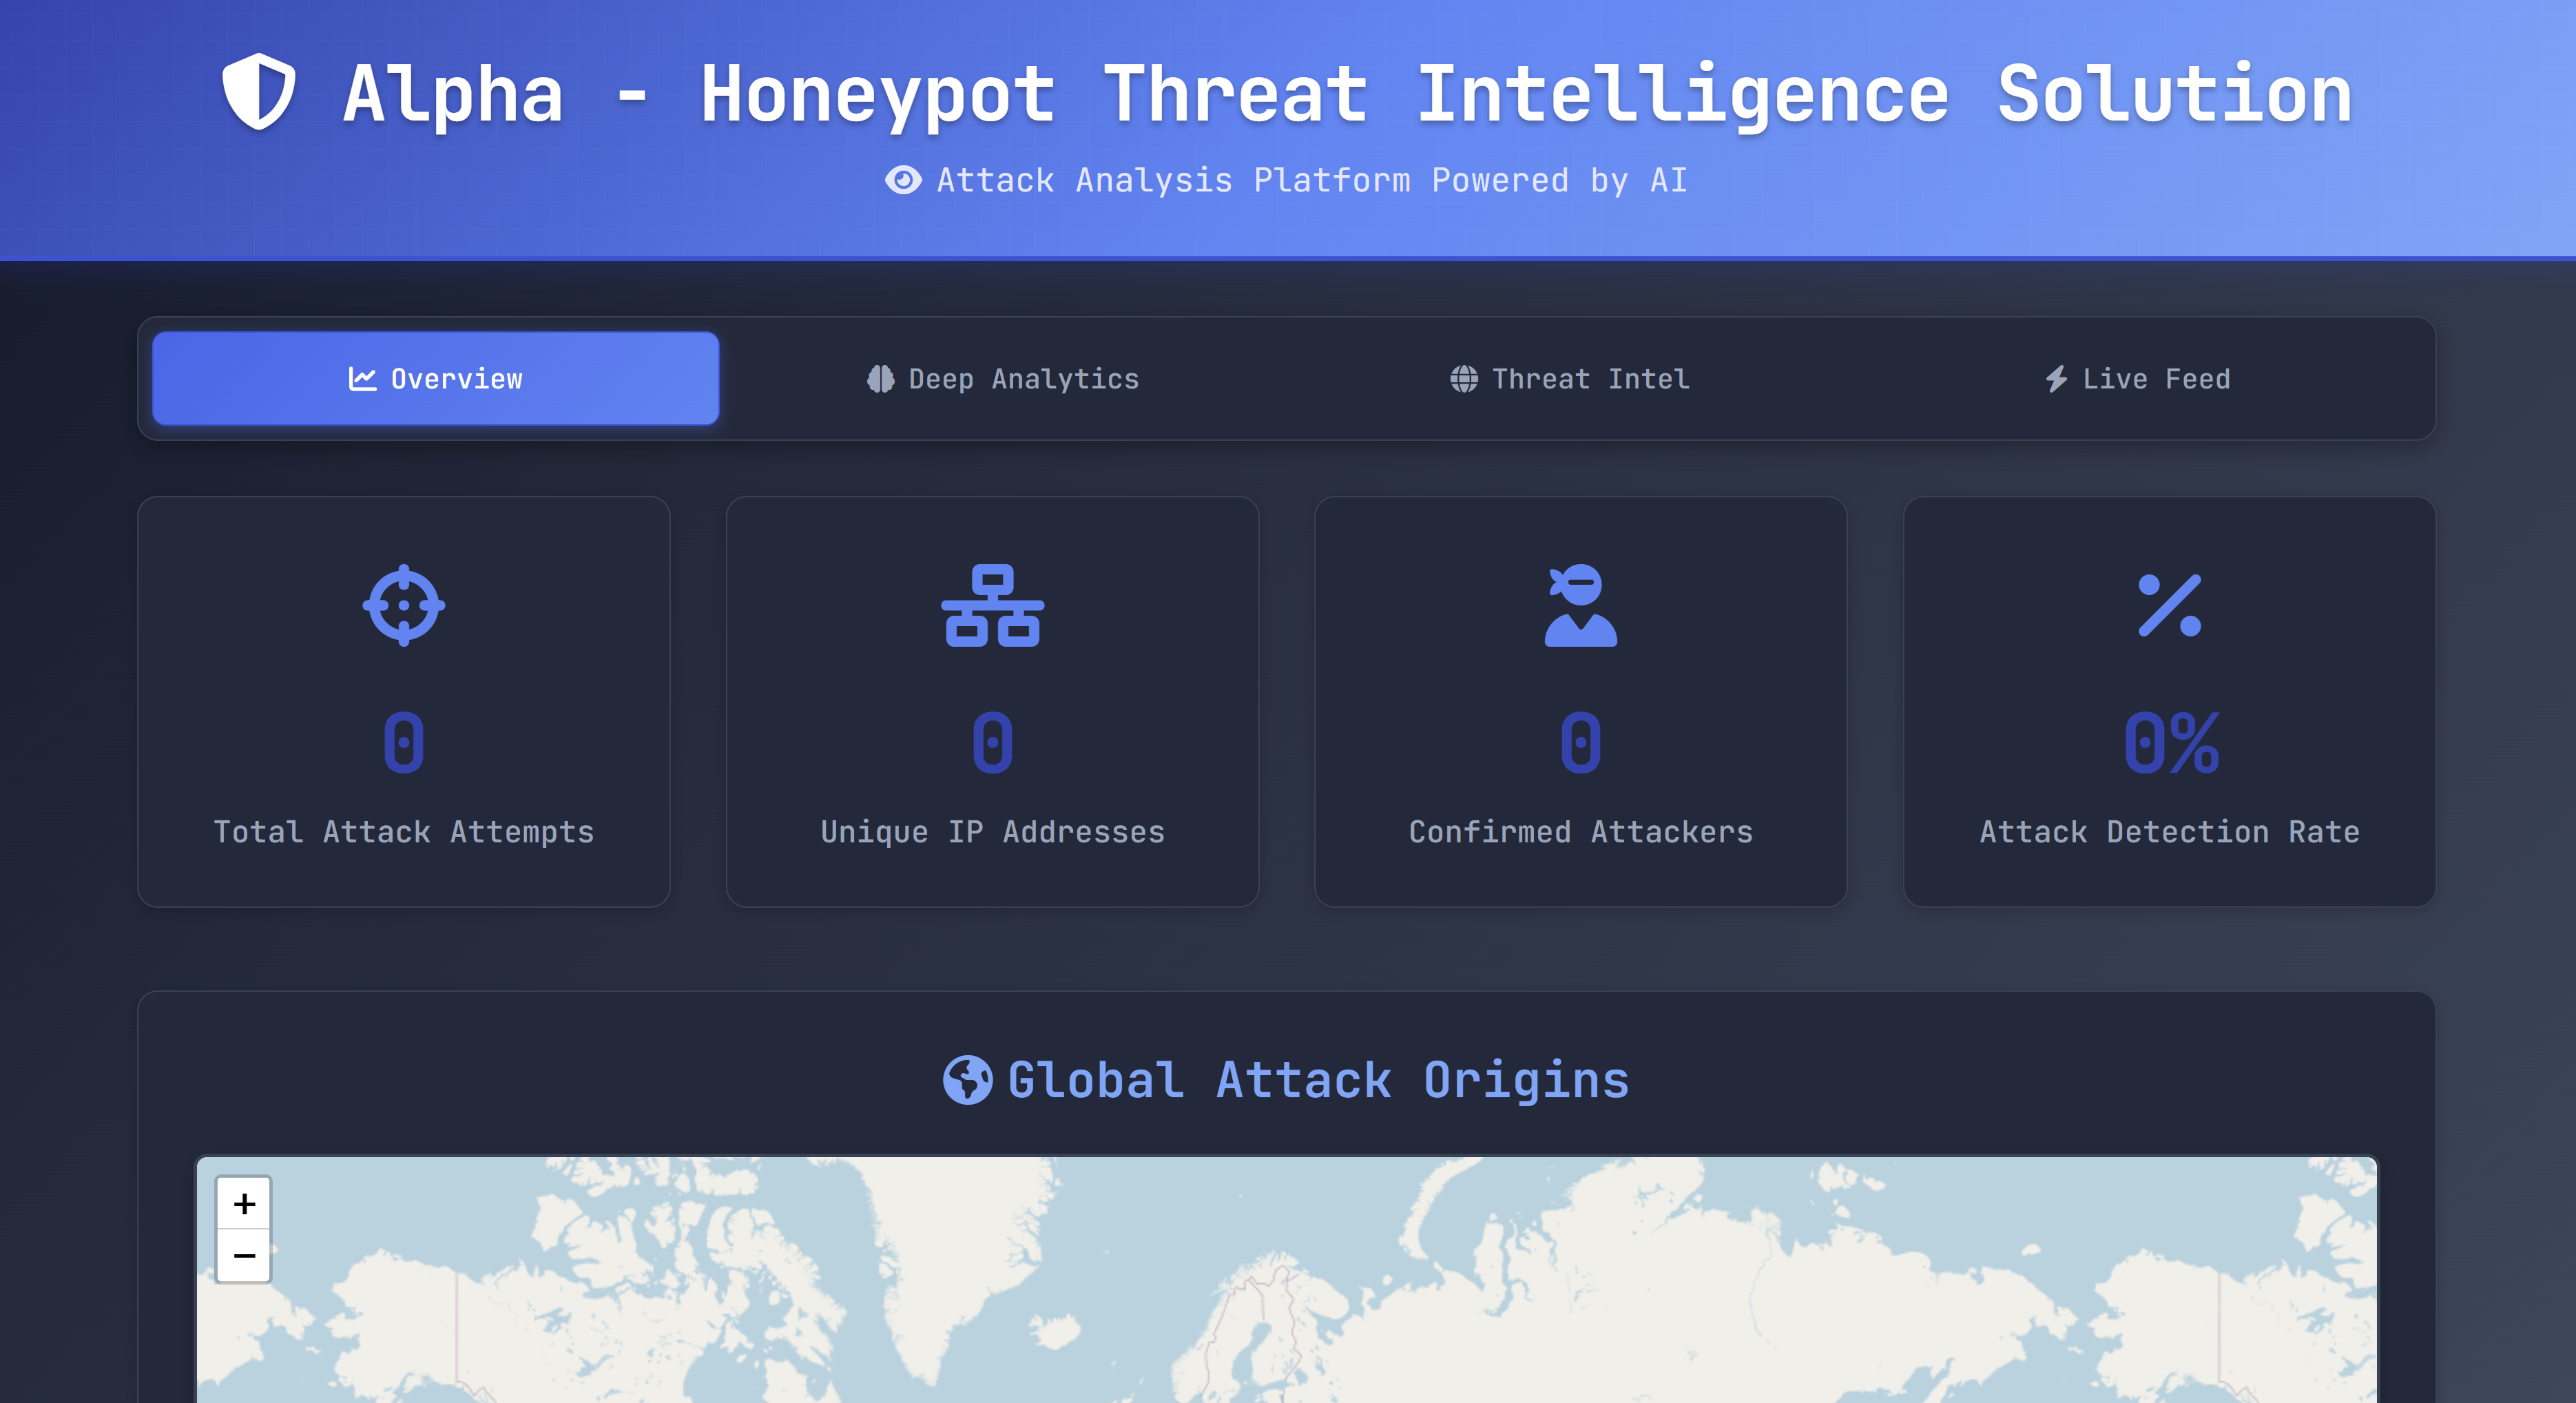Open the Threat Intel tab
2576x1403 pixels.
pos(1570,379)
